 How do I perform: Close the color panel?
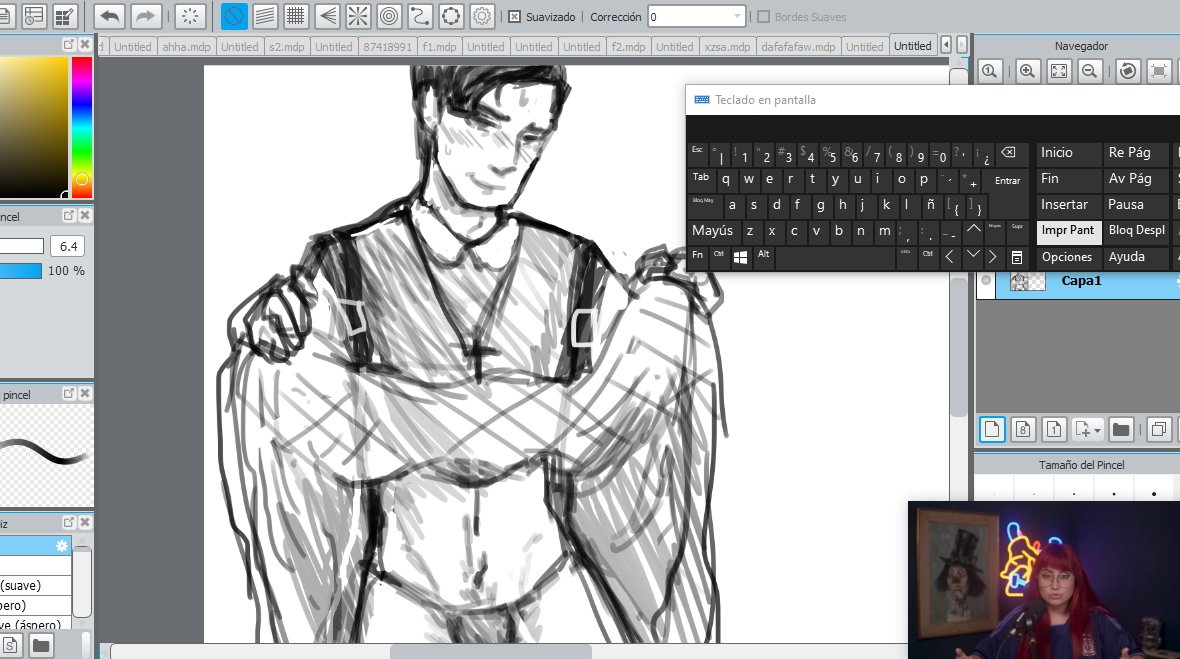(x=85, y=44)
